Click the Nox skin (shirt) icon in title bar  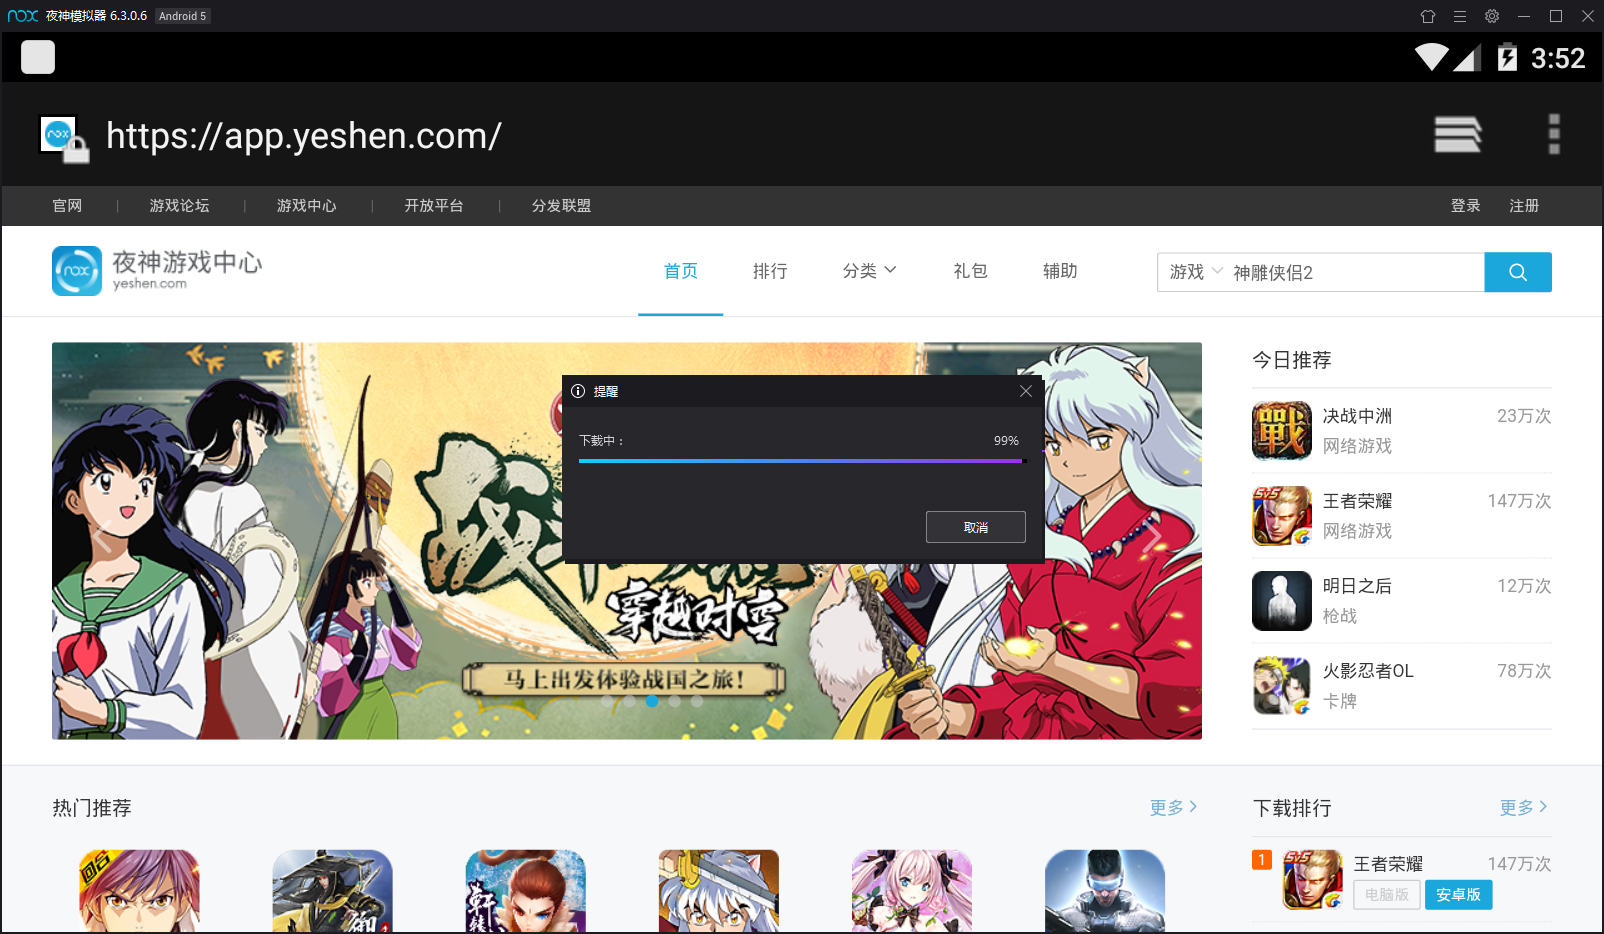click(x=1428, y=16)
